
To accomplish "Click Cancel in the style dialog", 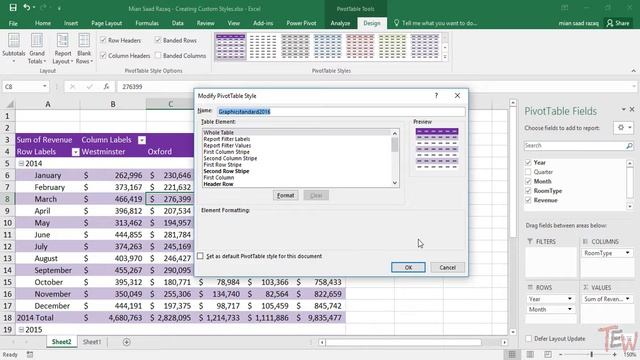I will [447, 267].
